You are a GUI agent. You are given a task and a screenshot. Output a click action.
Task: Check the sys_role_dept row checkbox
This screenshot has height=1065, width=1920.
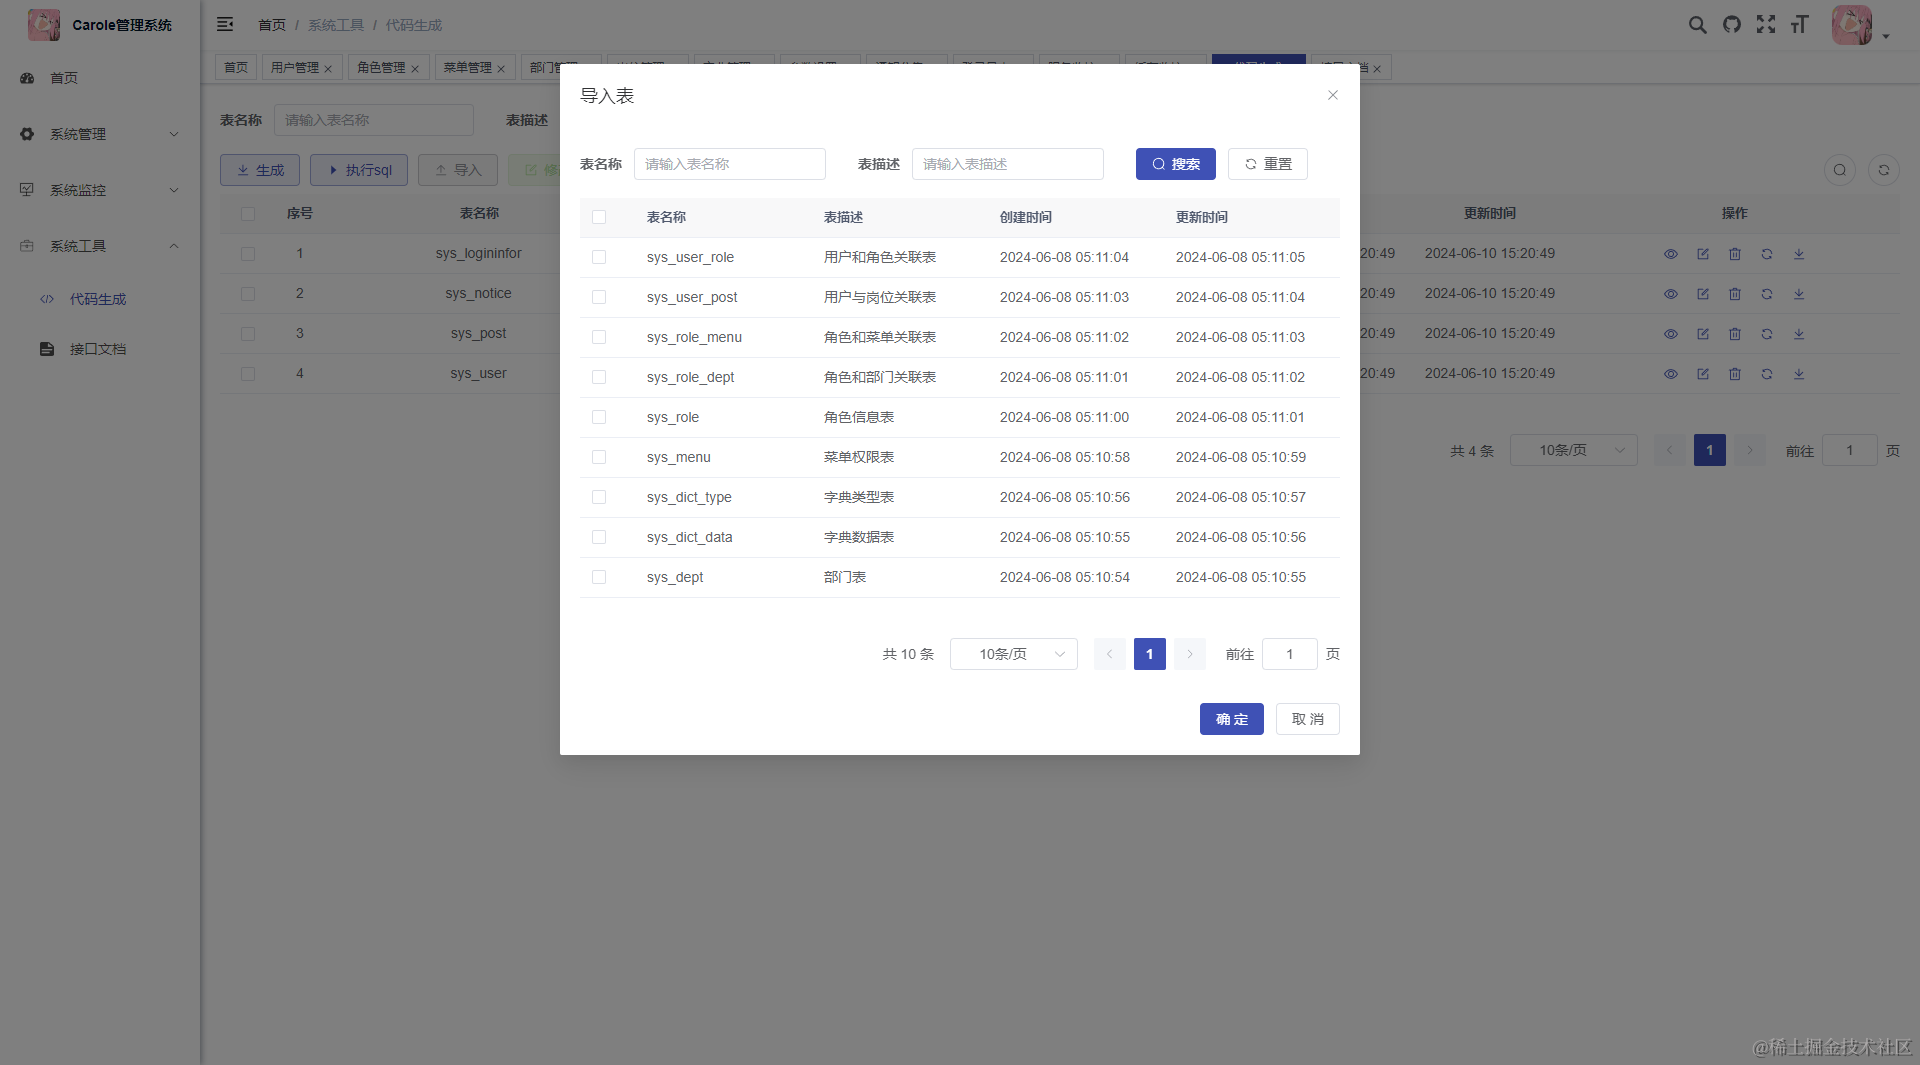[x=599, y=377]
